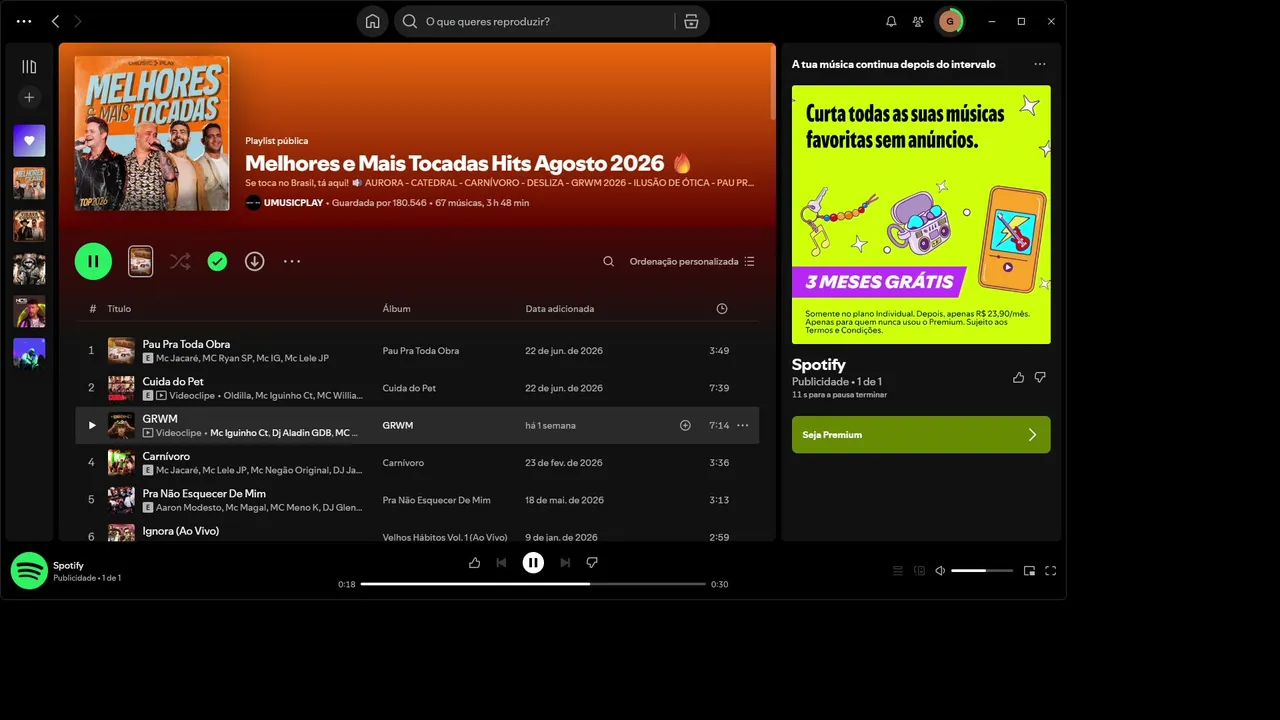The width and height of the screenshot is (1280, 720).
Task: Seek in the playback progress bar
Action: click(533, 584)
